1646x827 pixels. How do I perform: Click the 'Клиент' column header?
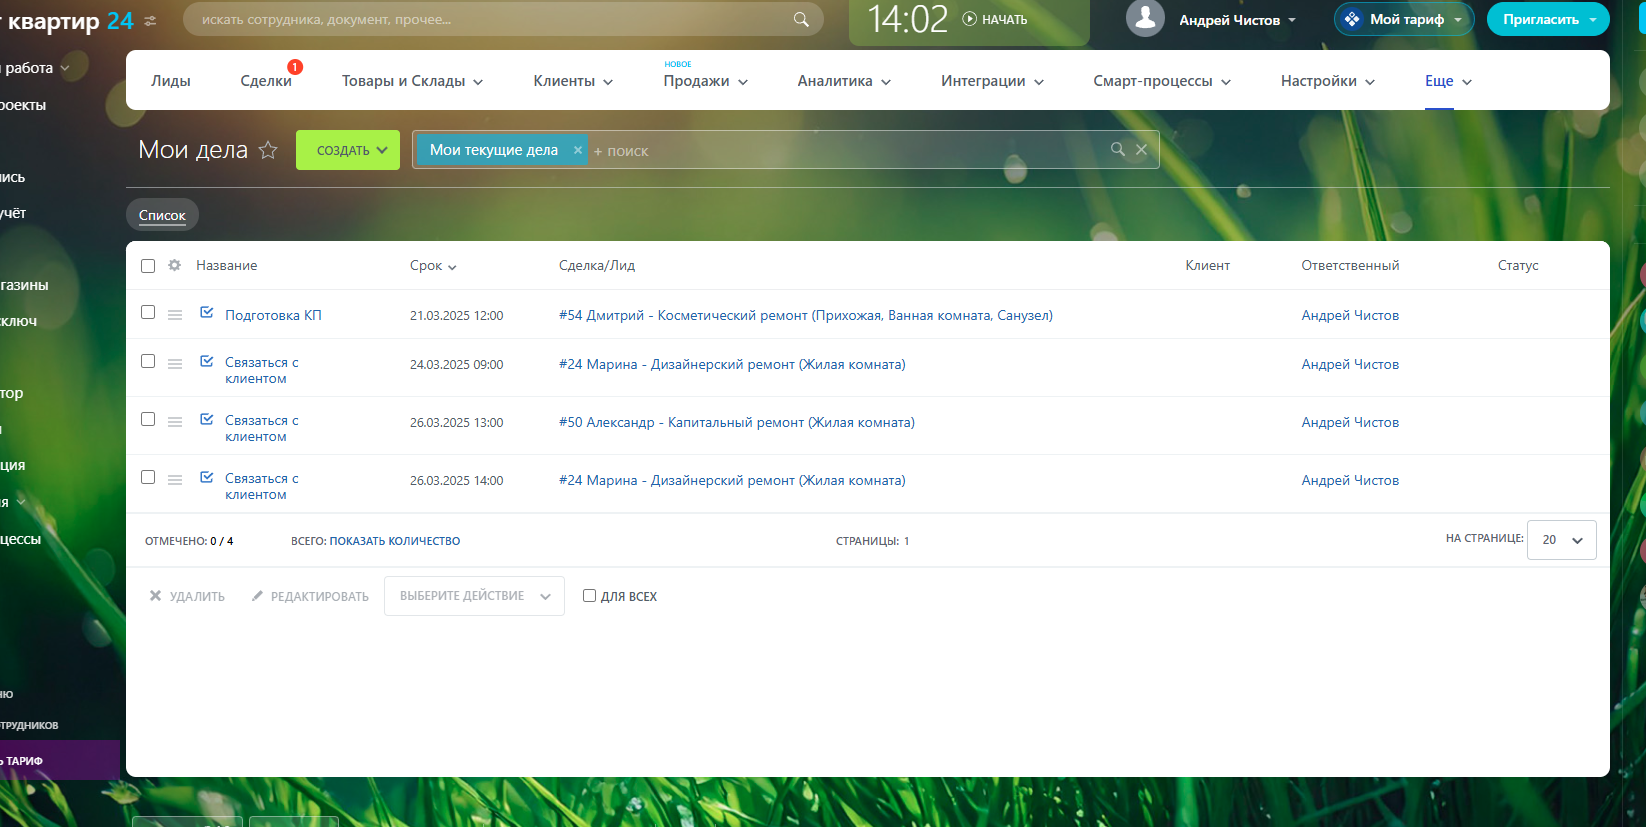pos(1207,265)
